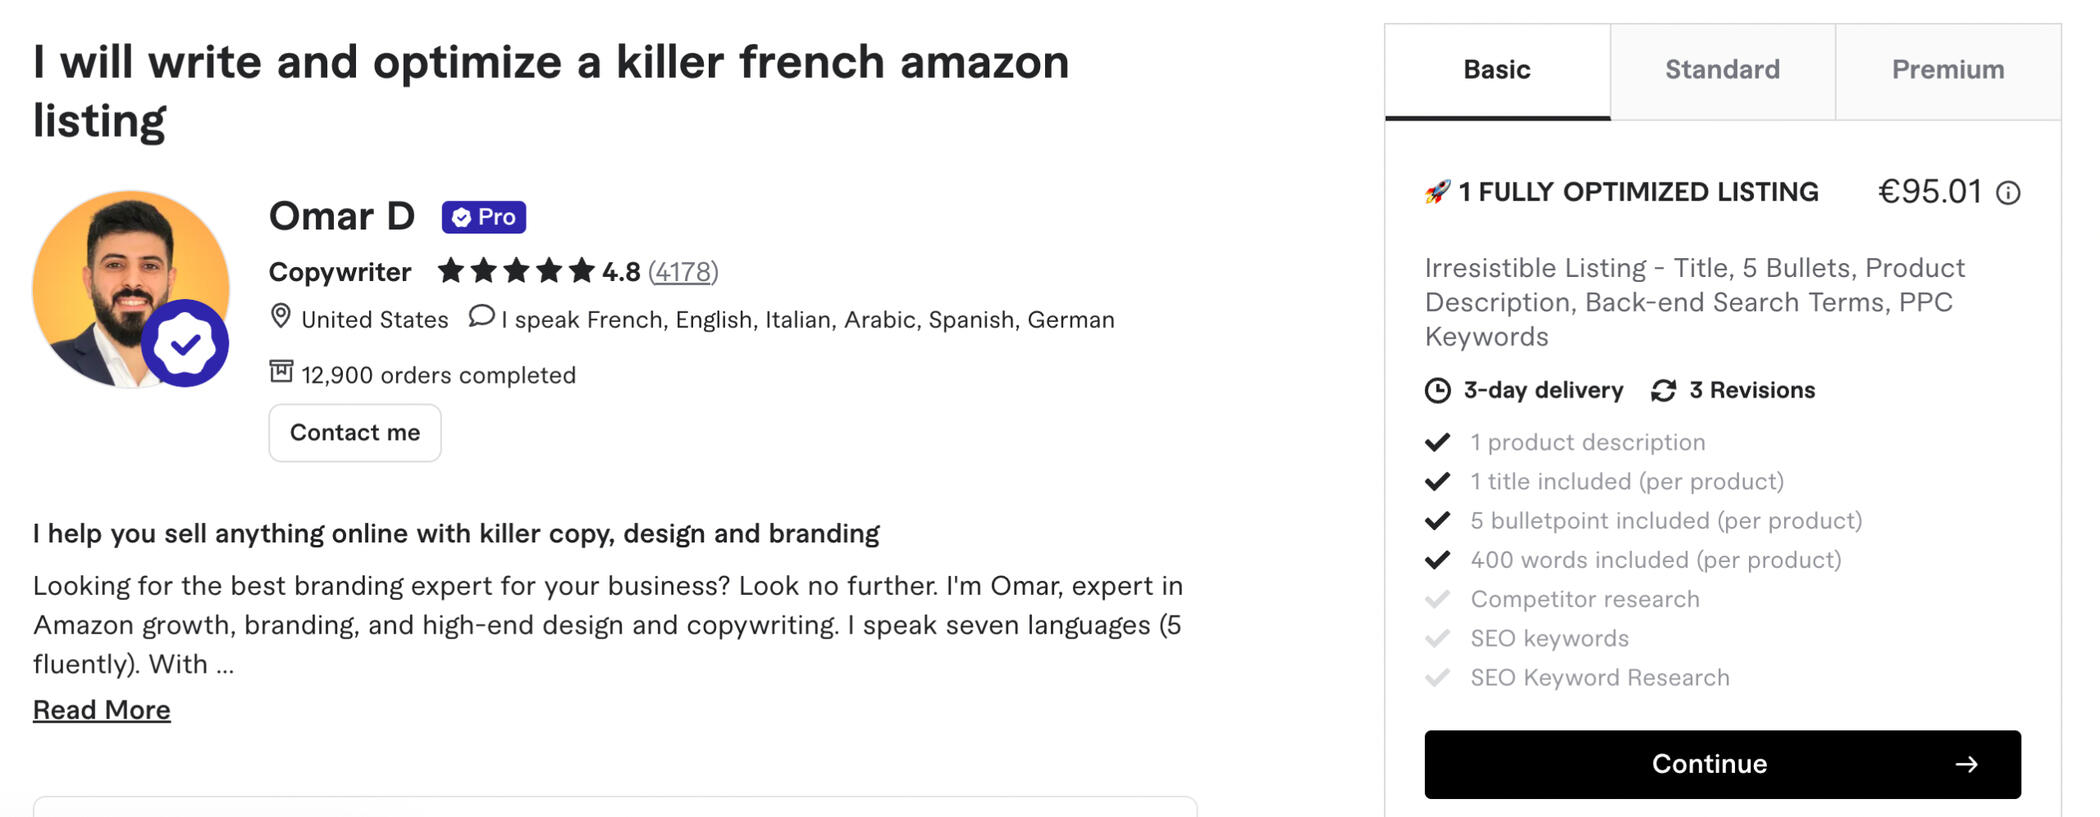Click the price info icon beside €95.01
Image resolution: width=2100 pixels, height=817 pixels.
click(x=2007, y=193)
